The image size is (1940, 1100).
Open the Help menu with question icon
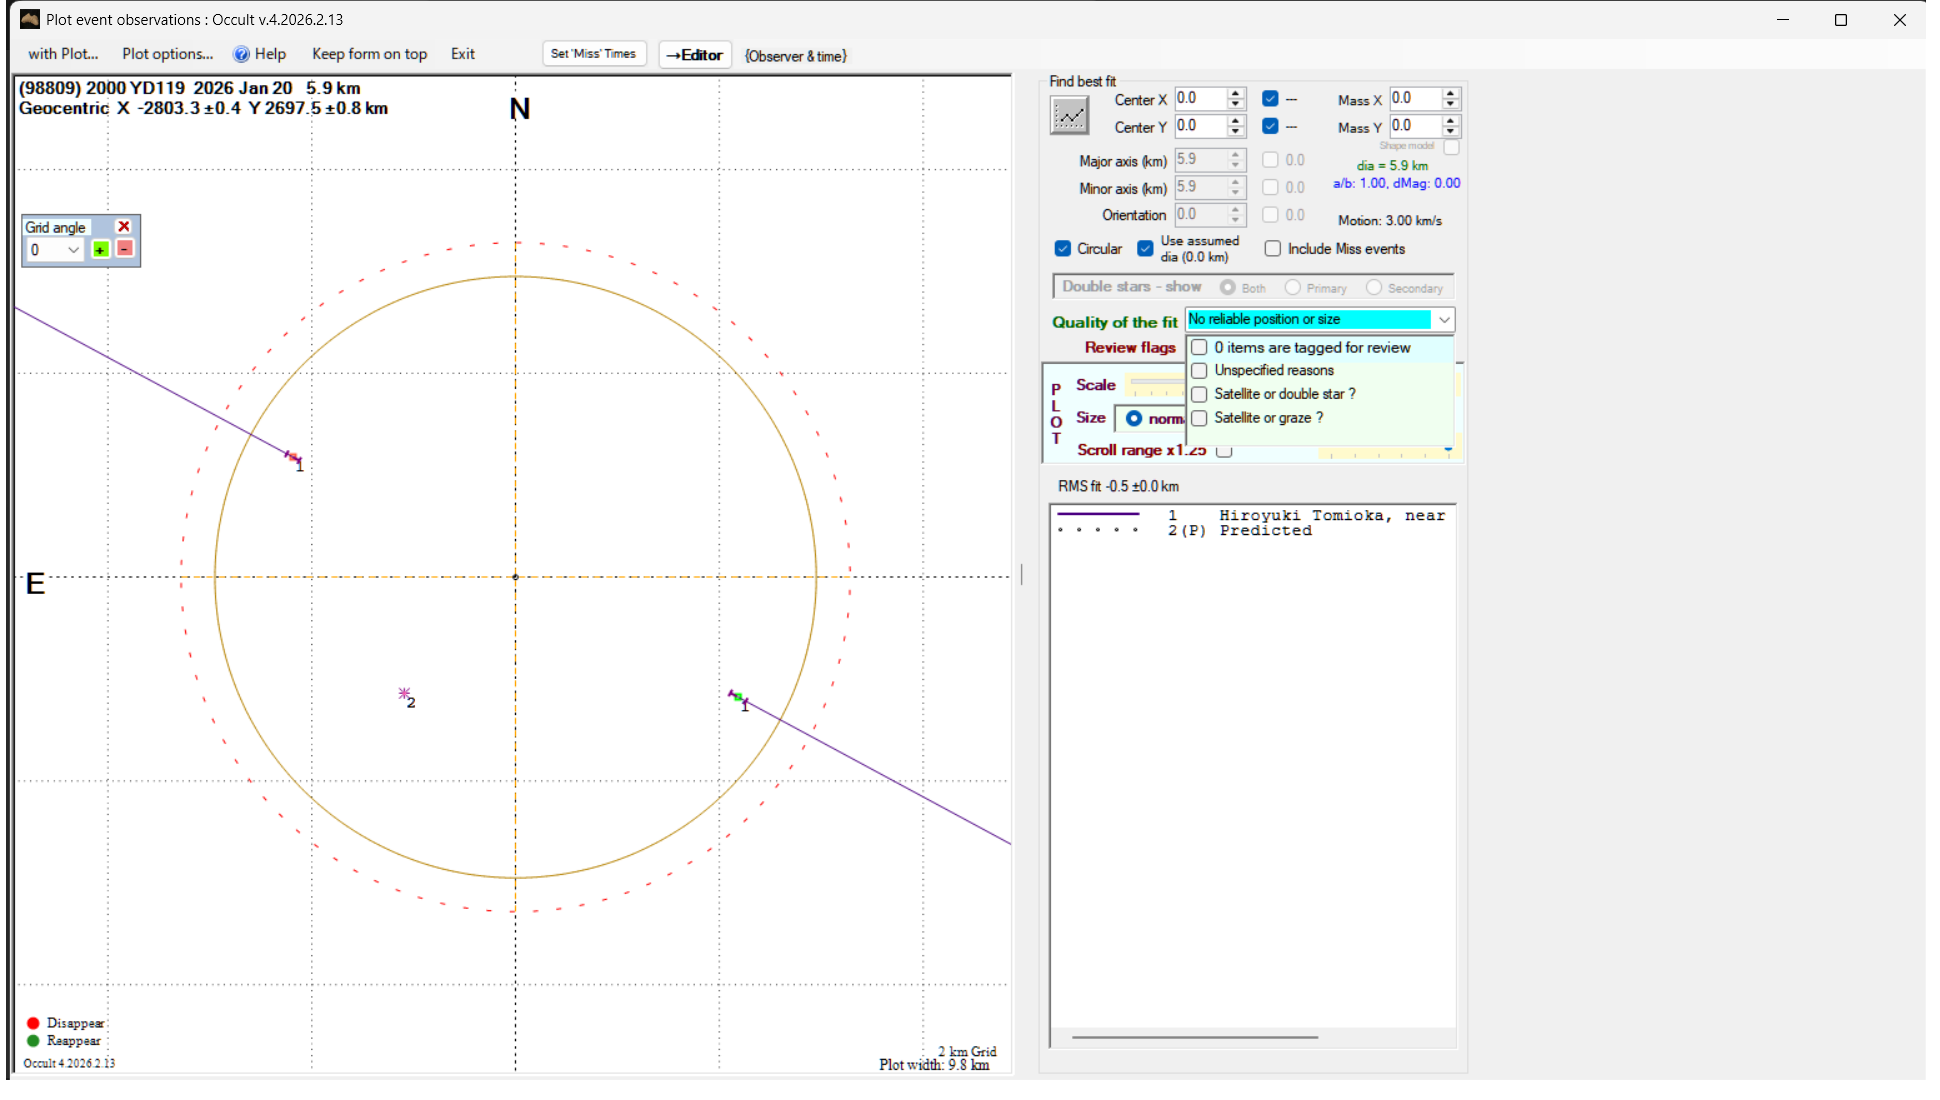[x=259, y=54]
